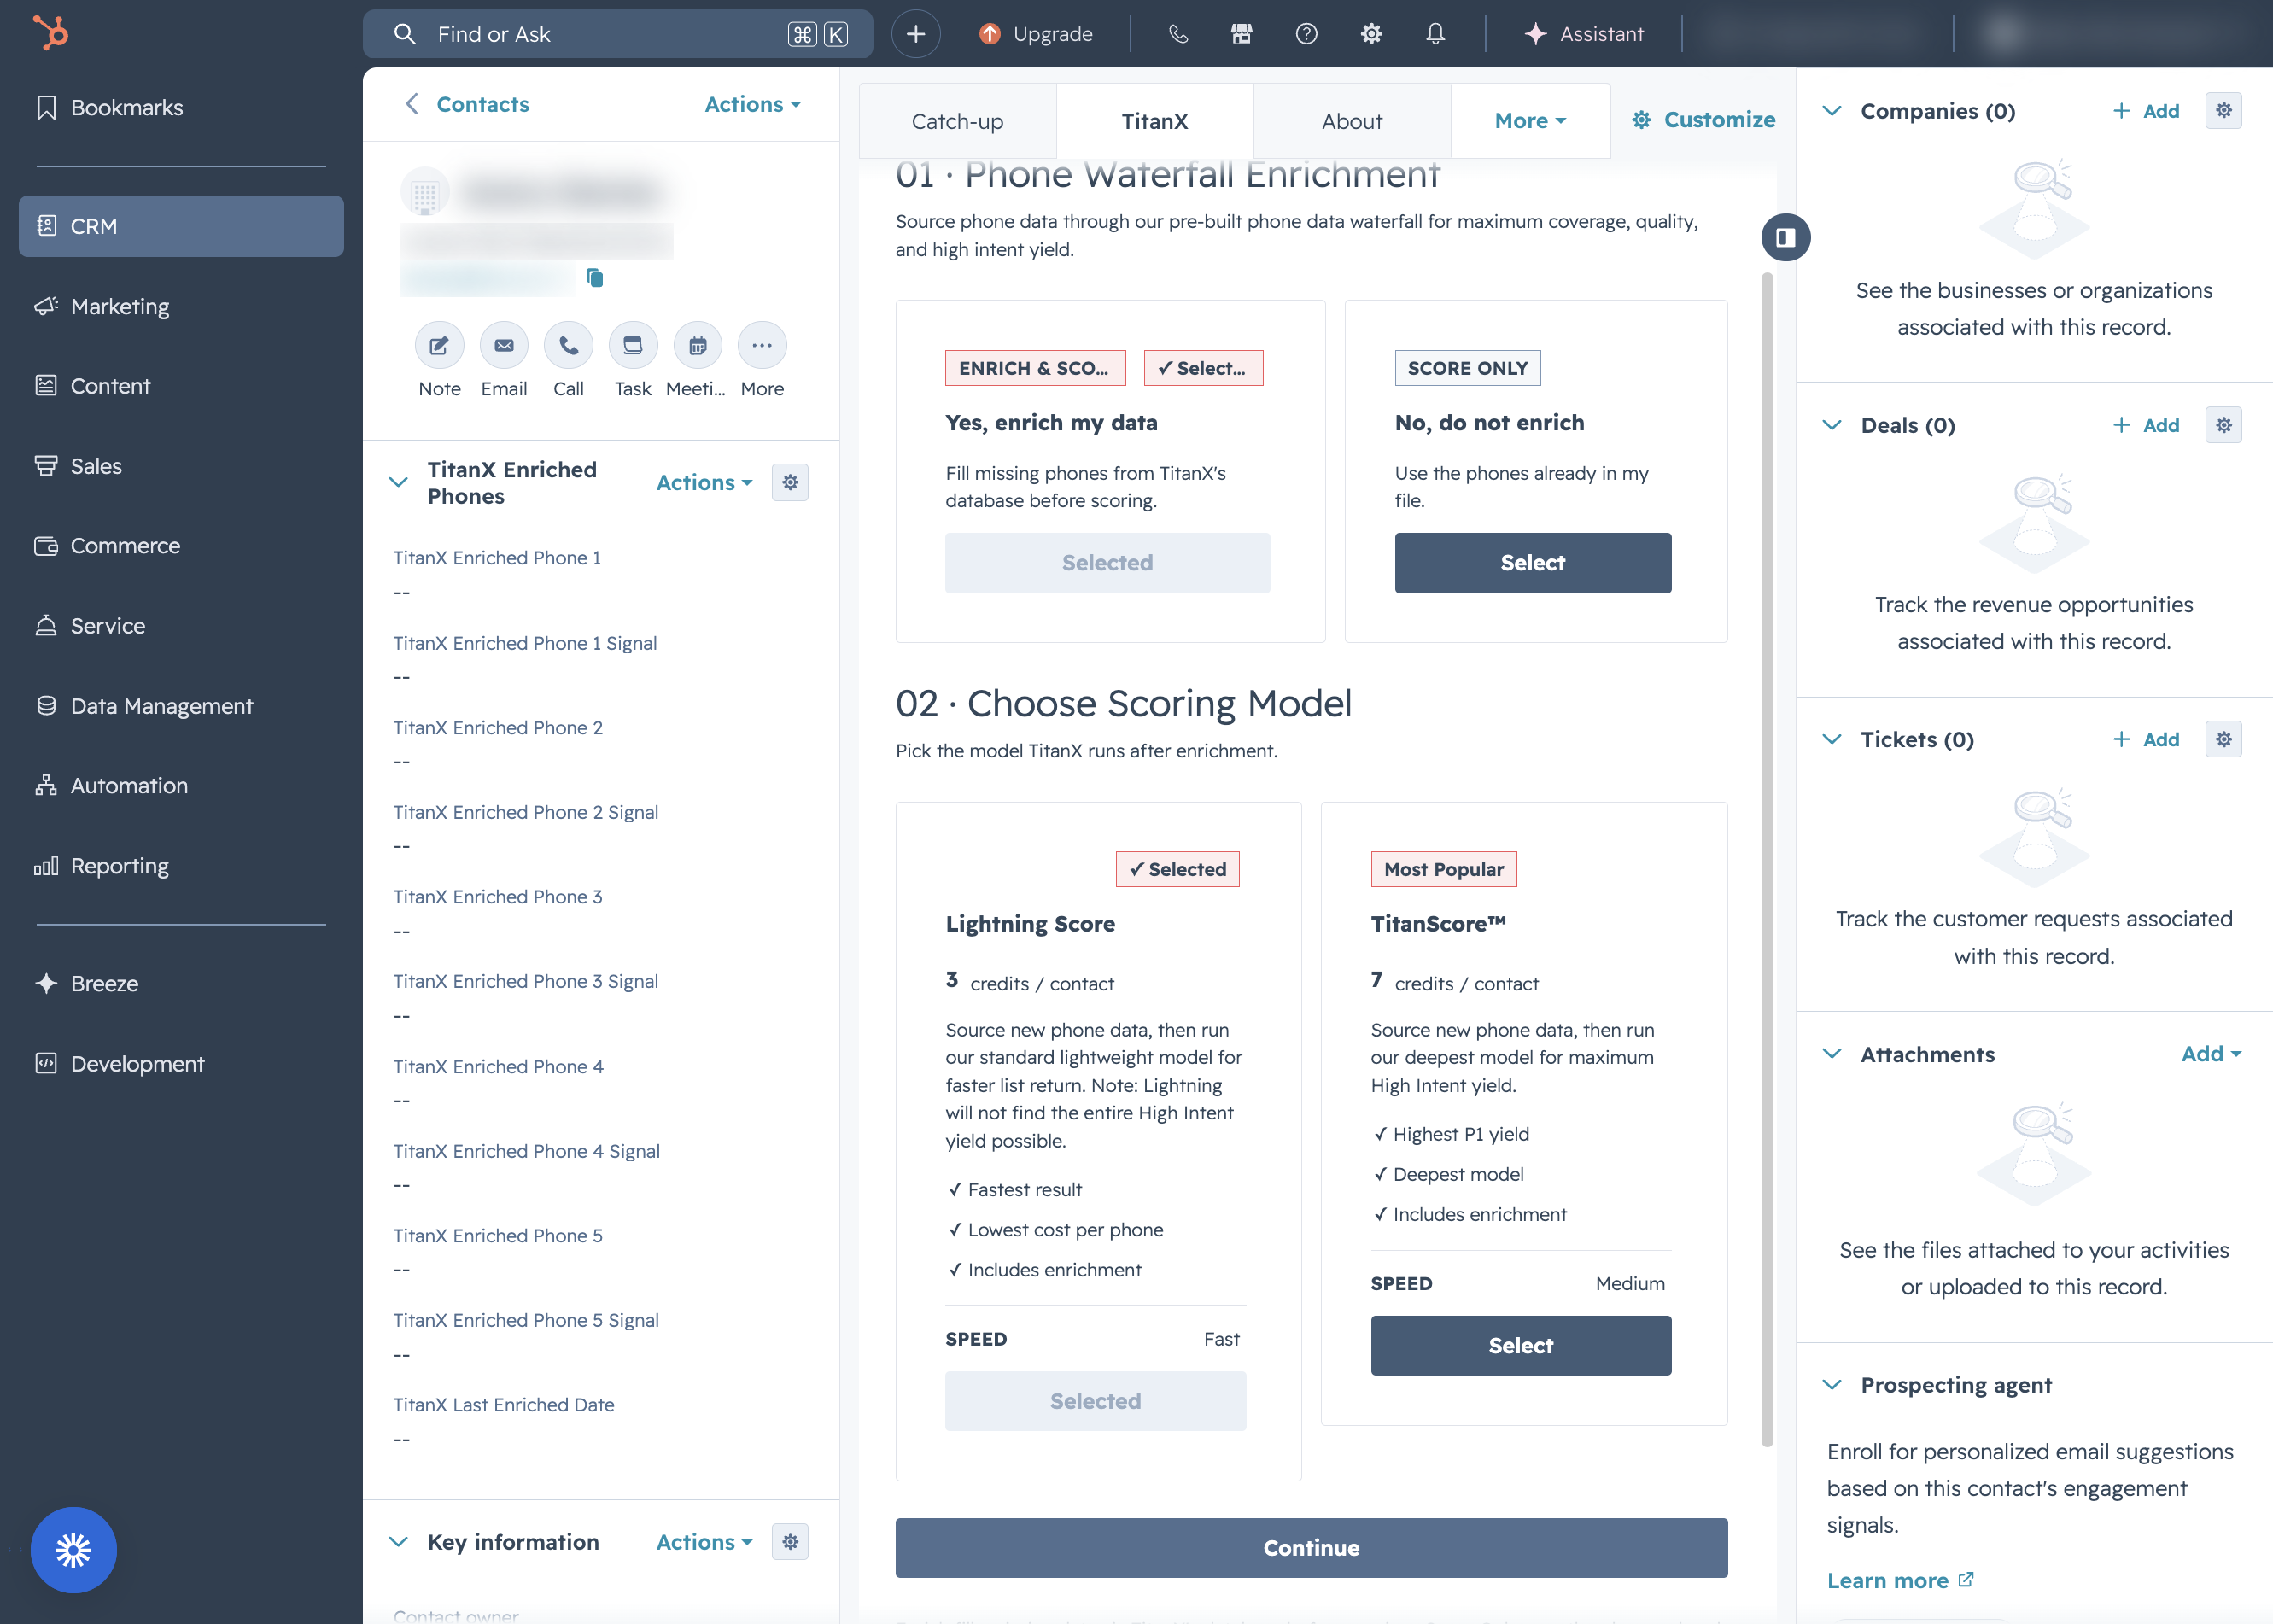Open the Attachments Add dropdown
Image resolution: width=2273 pixels, height=1624 pixels.
pyautogui.click(x=2211, y=1054)
